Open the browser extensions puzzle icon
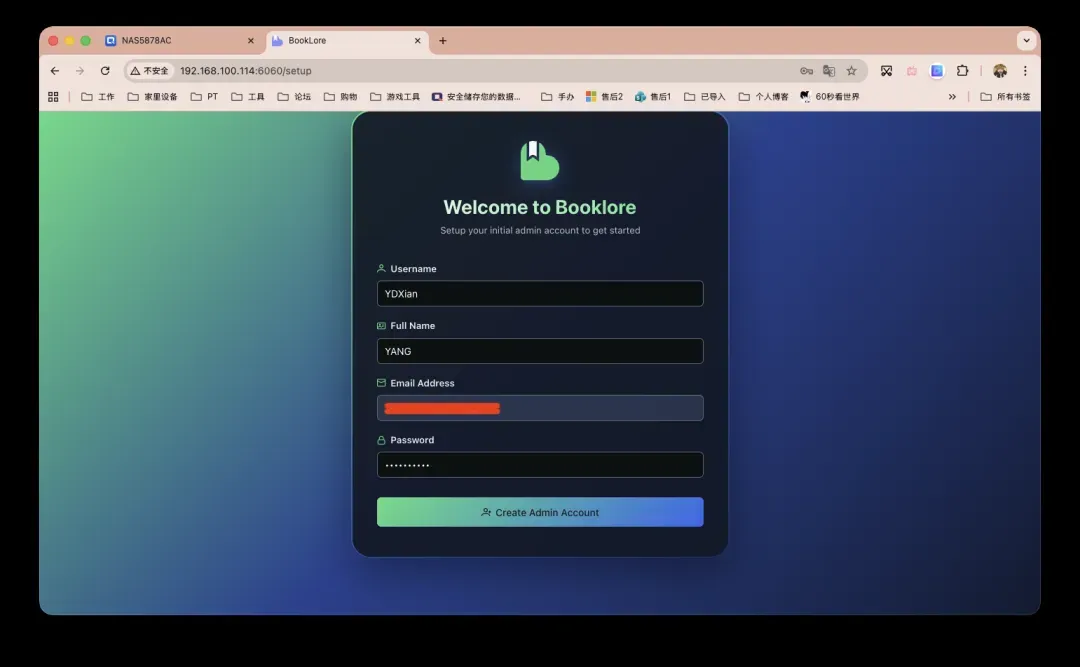The width and height of the screenshot is (1080, 667). [x=962, y=71]
